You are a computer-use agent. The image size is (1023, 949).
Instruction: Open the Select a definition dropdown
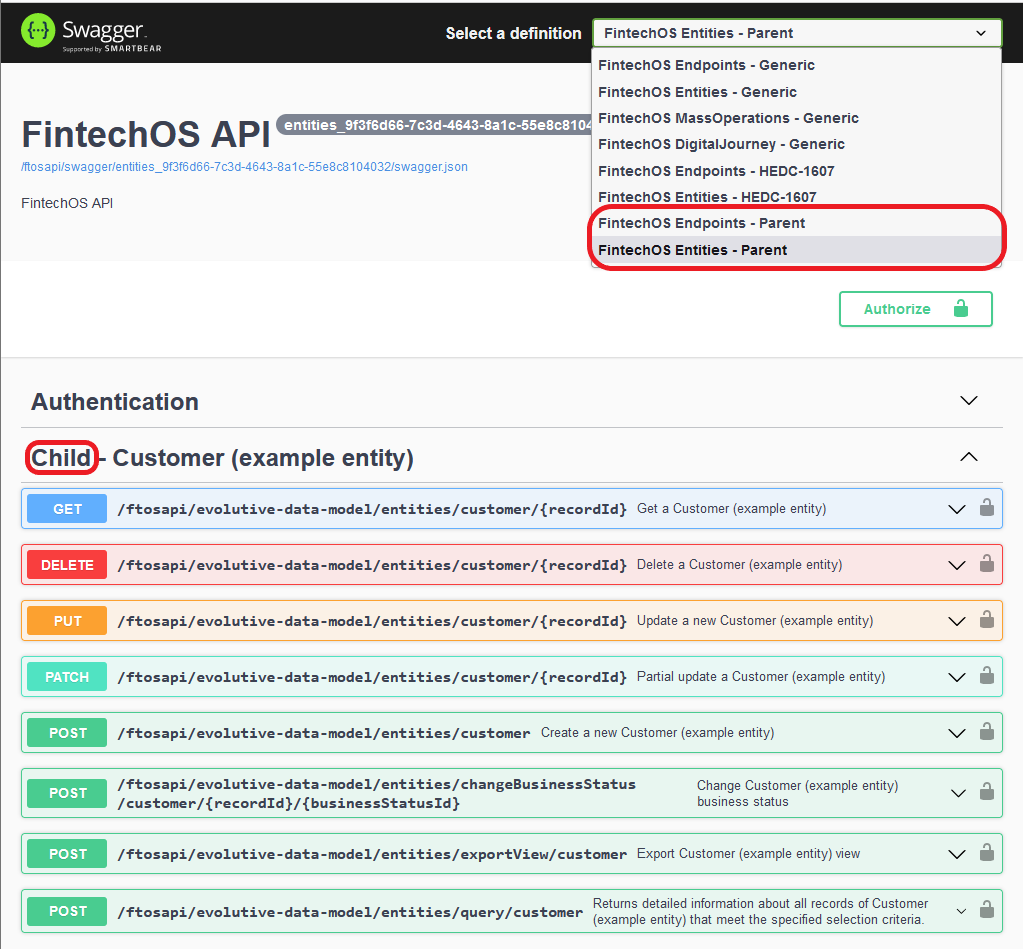click(796, 33)
